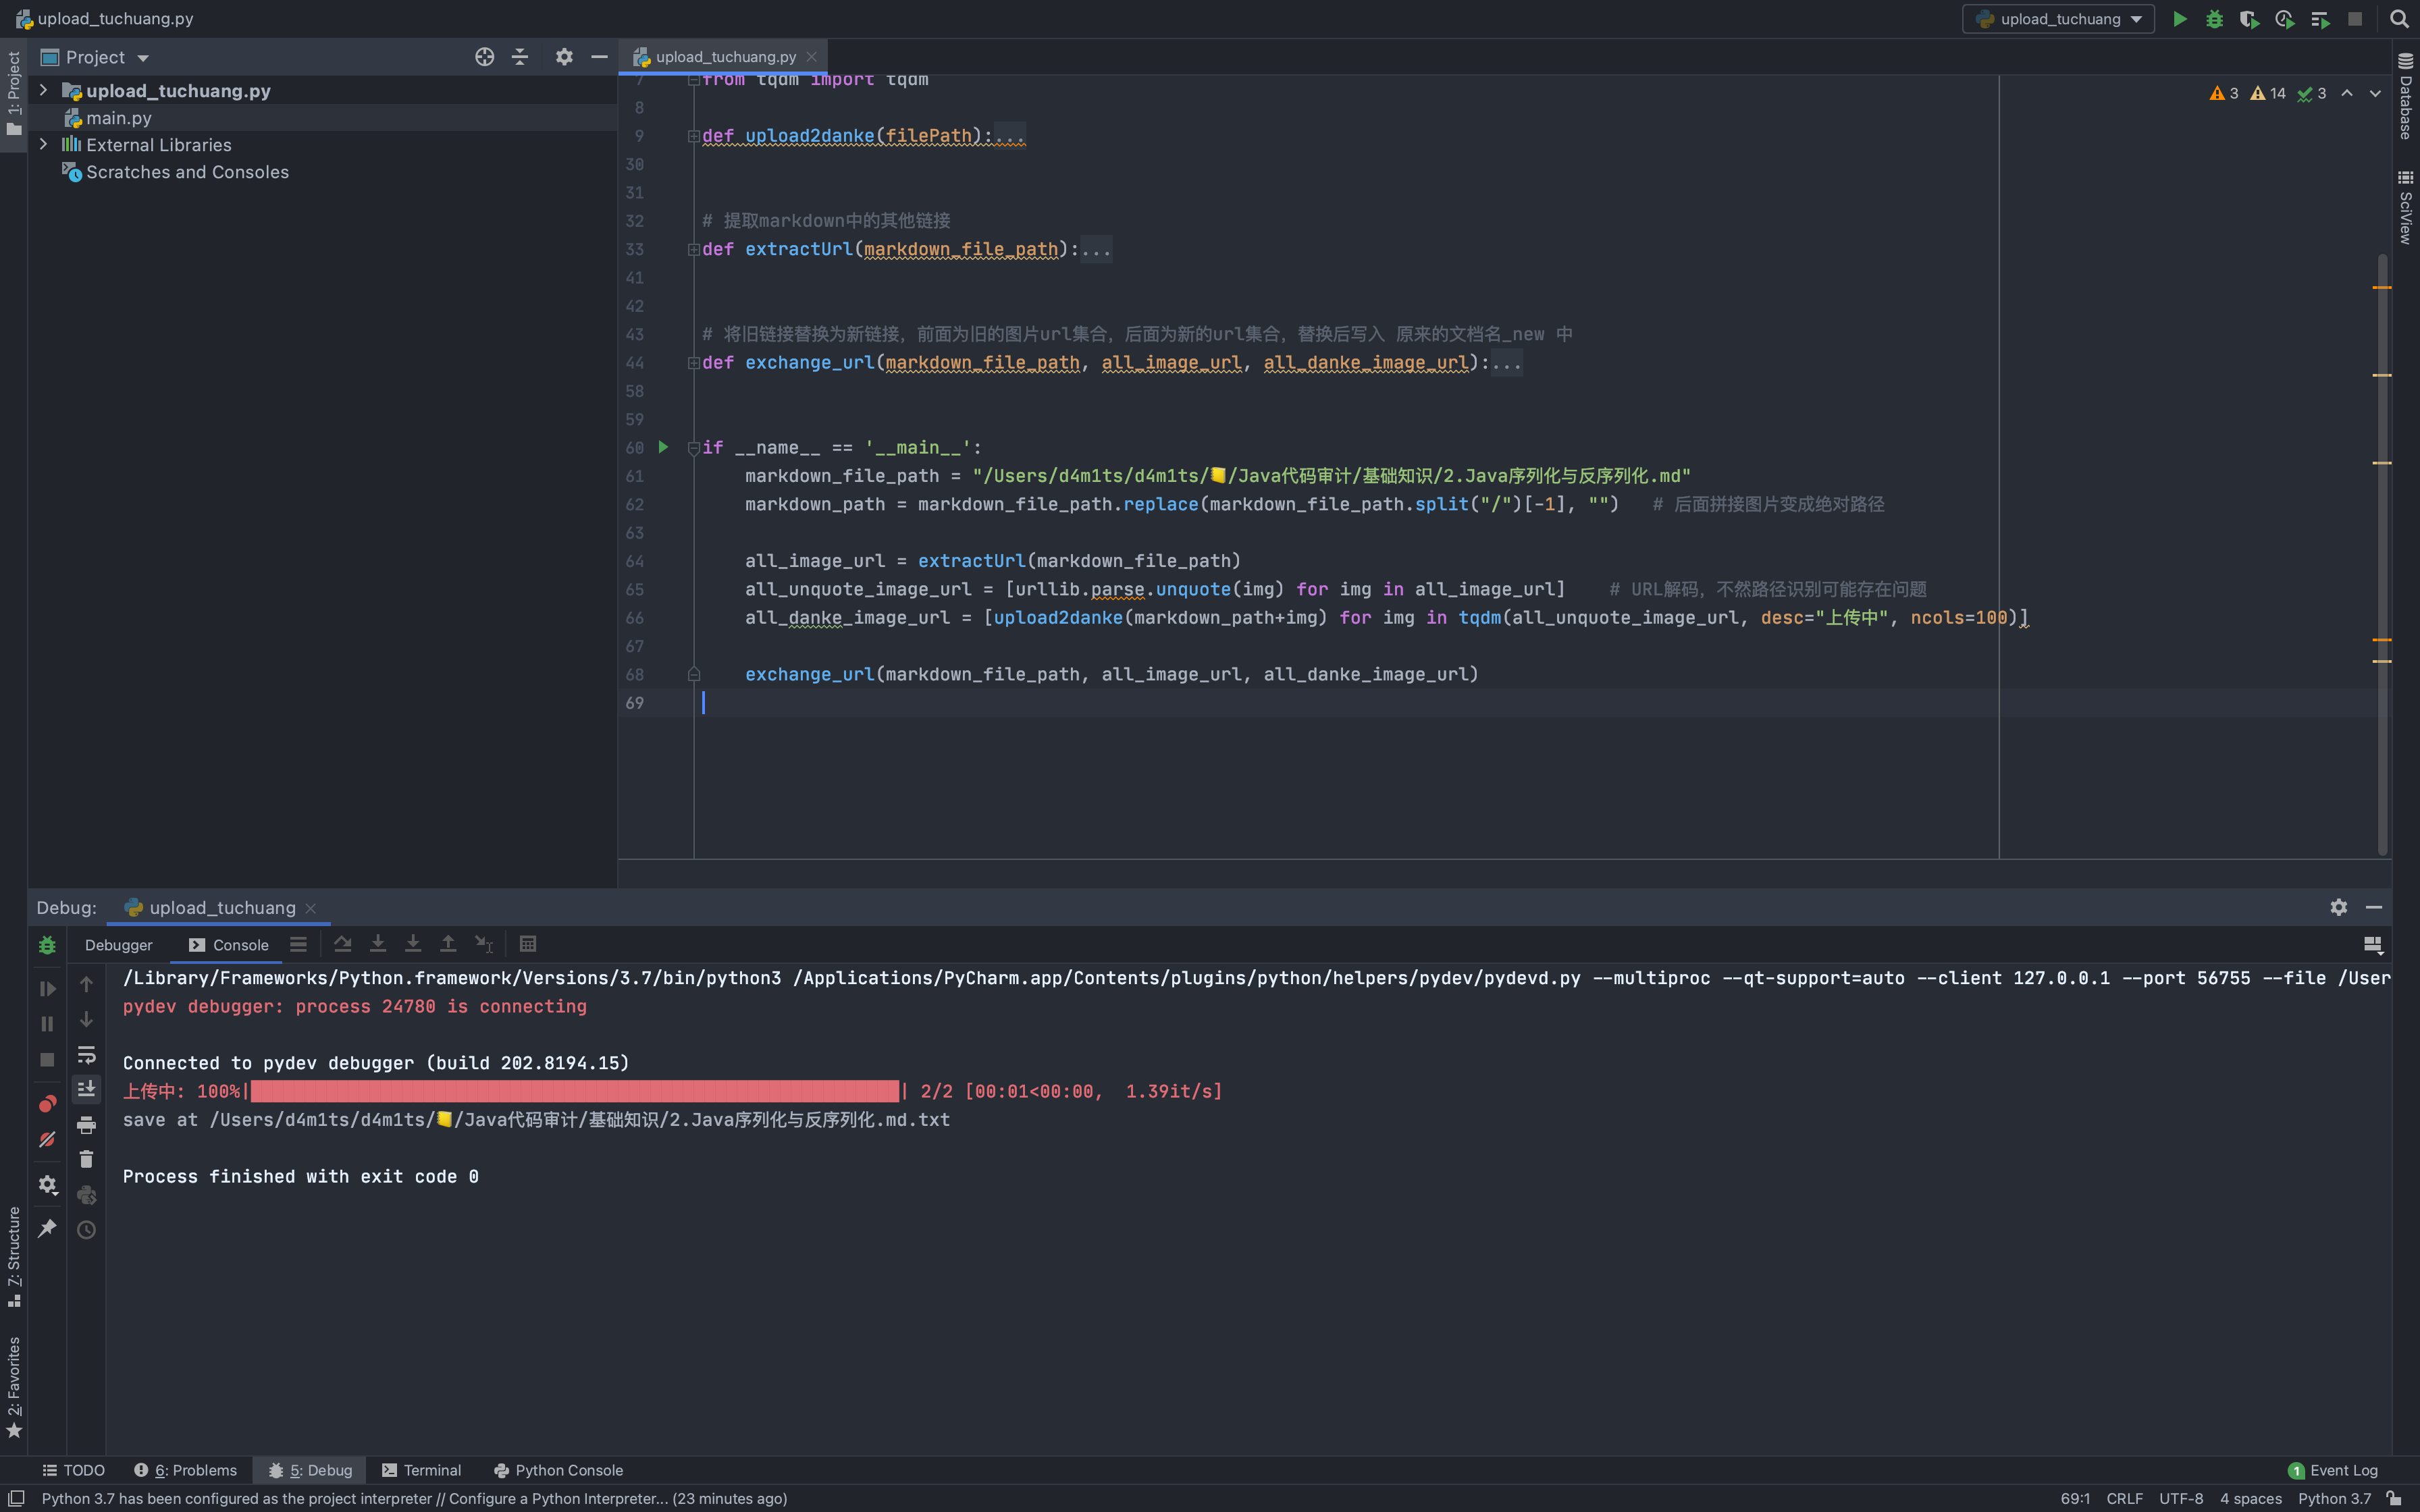
Task: Toggle soft-wrap in debug console
Action: point(86,1055)
